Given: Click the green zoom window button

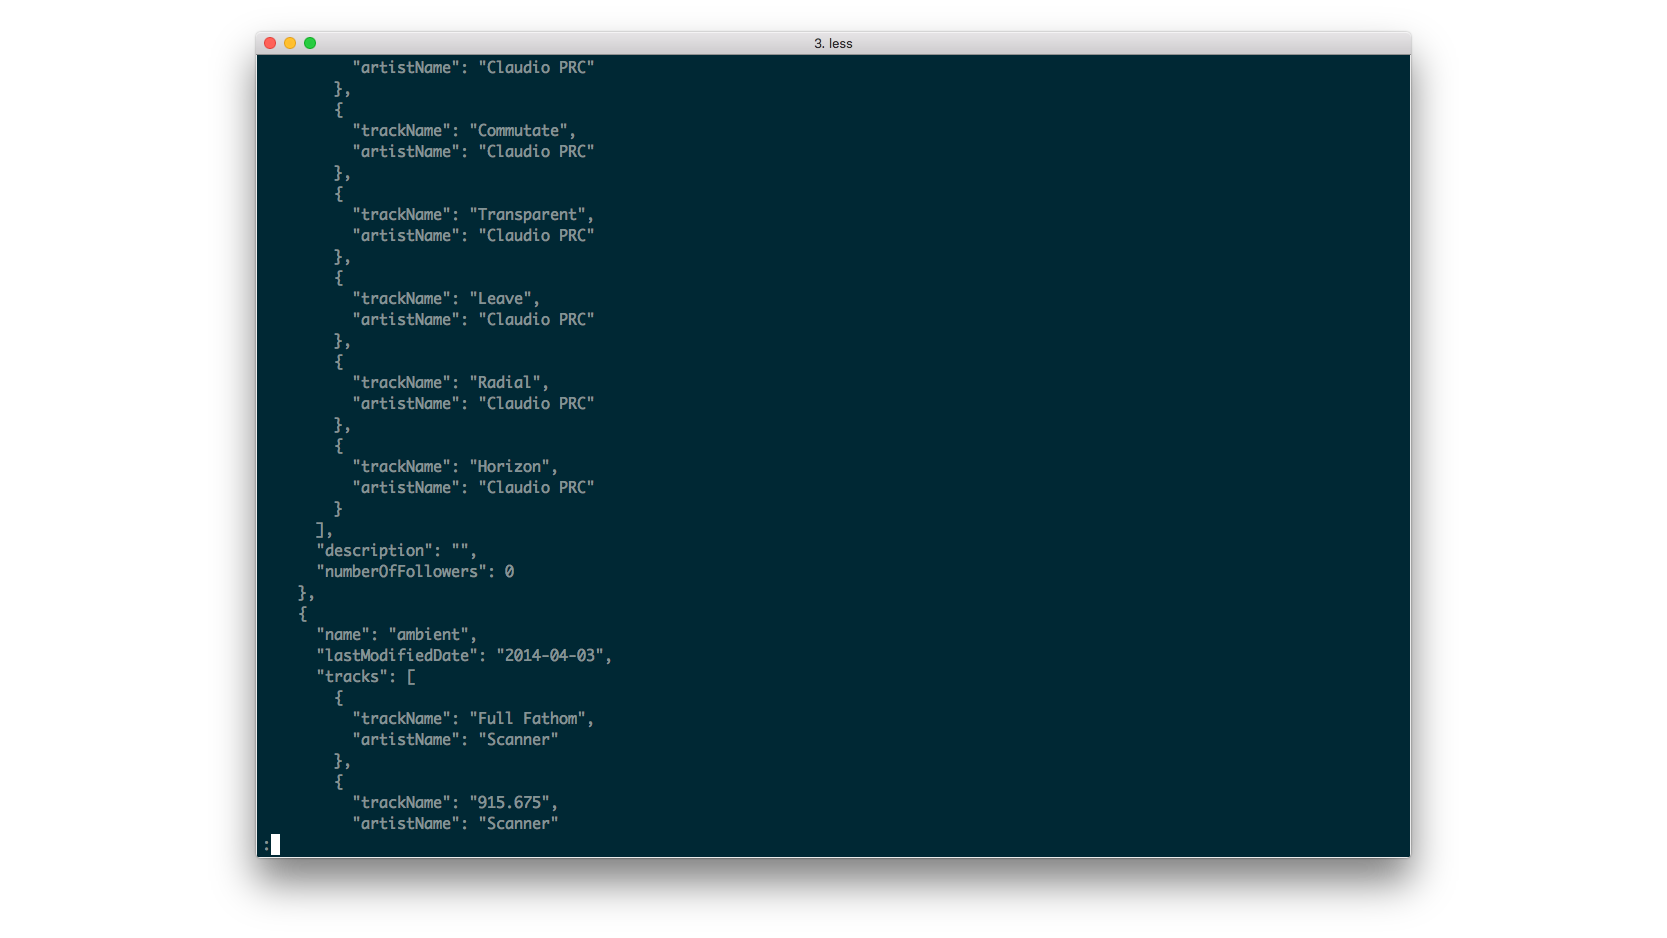Looking at the screenshot, I should 310,43.
